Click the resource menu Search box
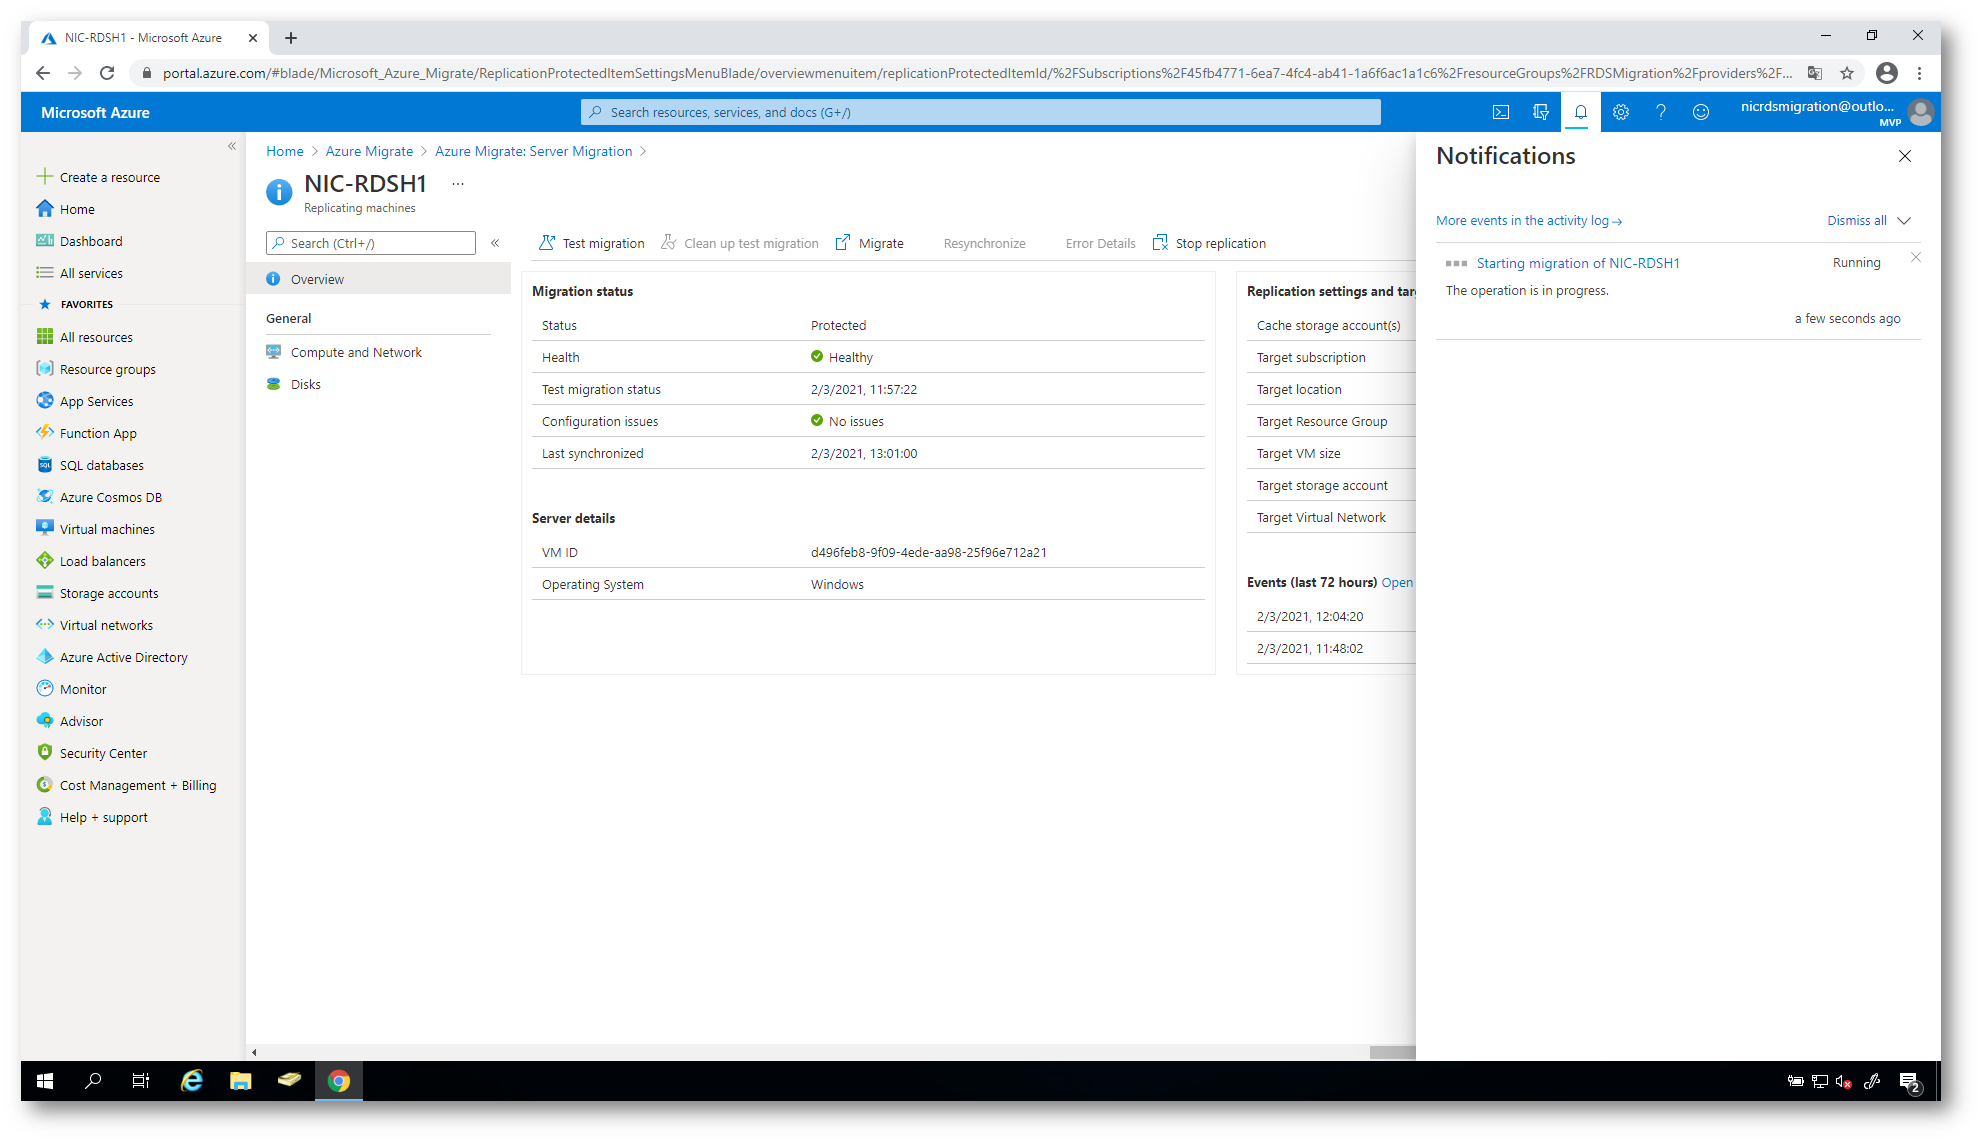Image resolution: width=1983 pixels, height=1143 pixels. click(x=371, y=243)
